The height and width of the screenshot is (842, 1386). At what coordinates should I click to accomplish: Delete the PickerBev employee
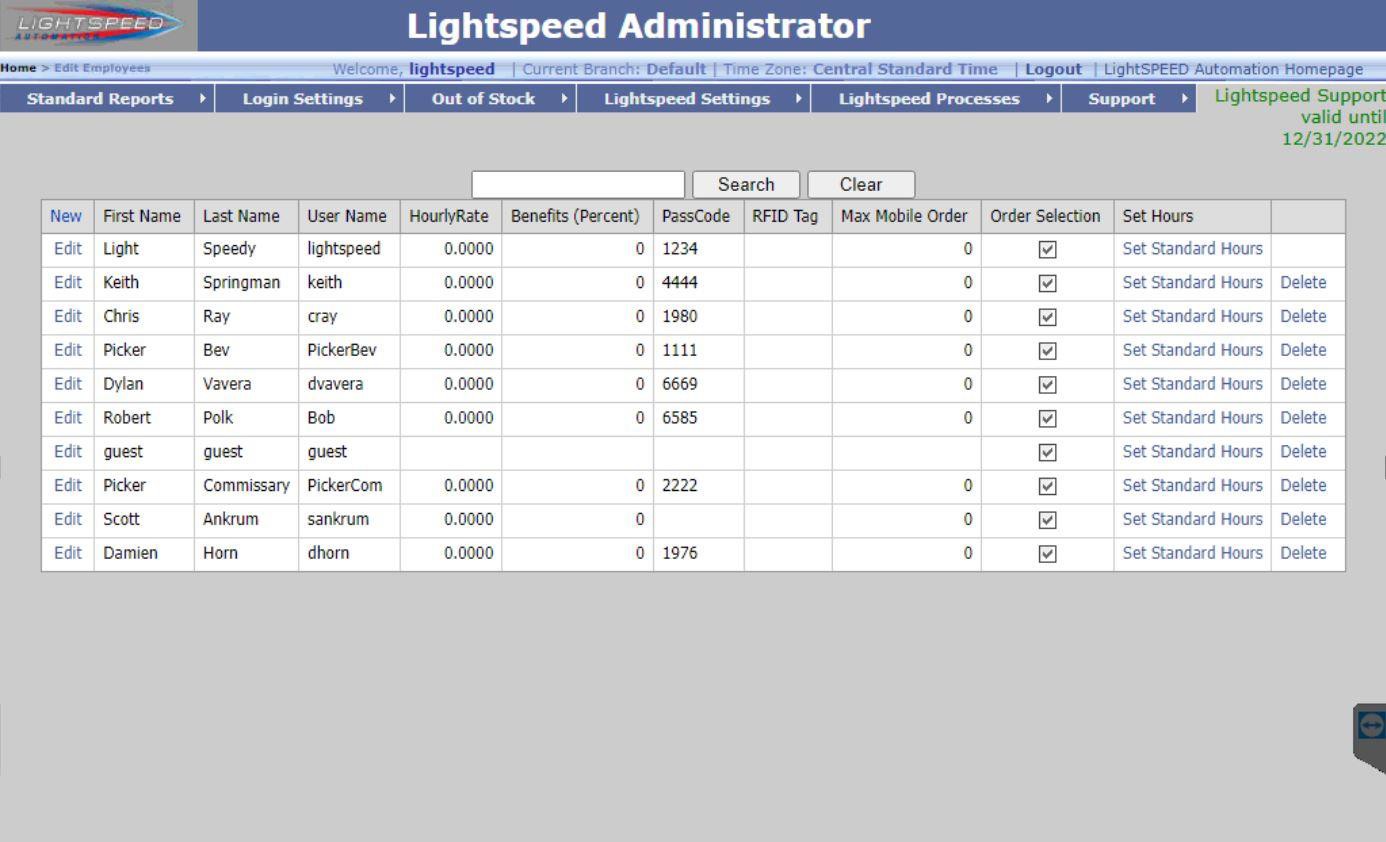click(x=1303, y=350)
